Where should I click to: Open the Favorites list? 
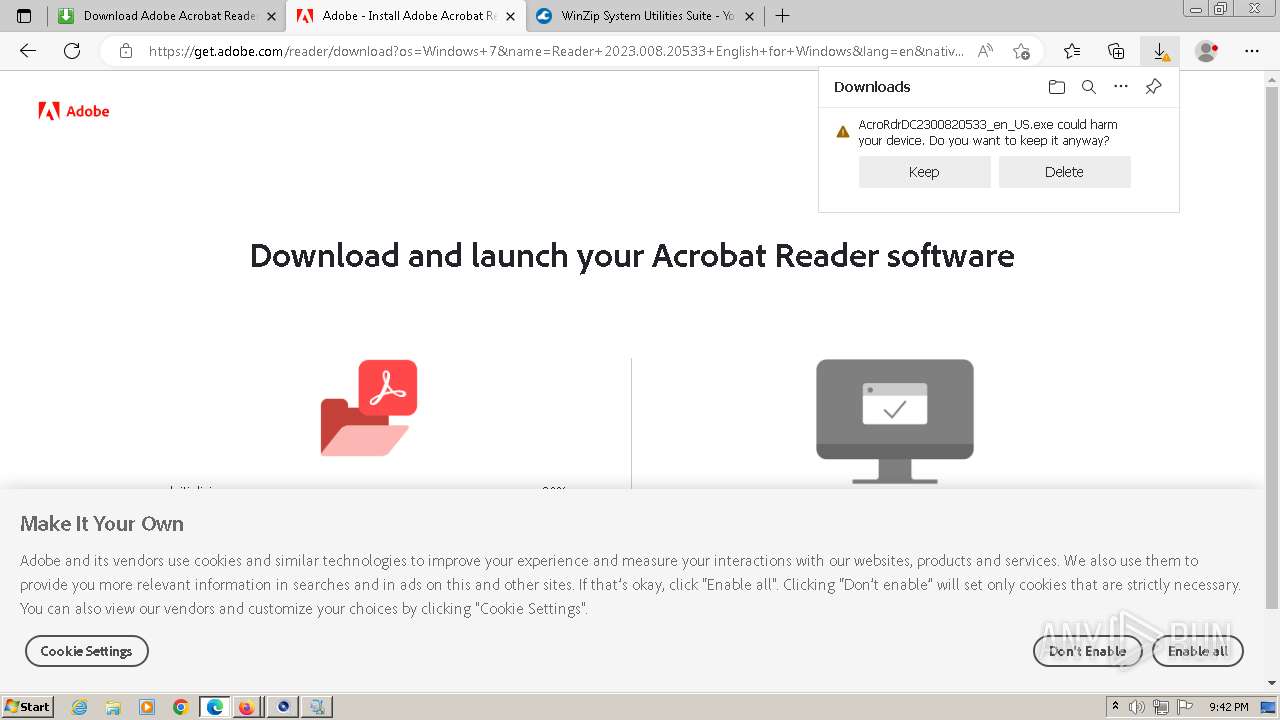tap(1072, 51)
